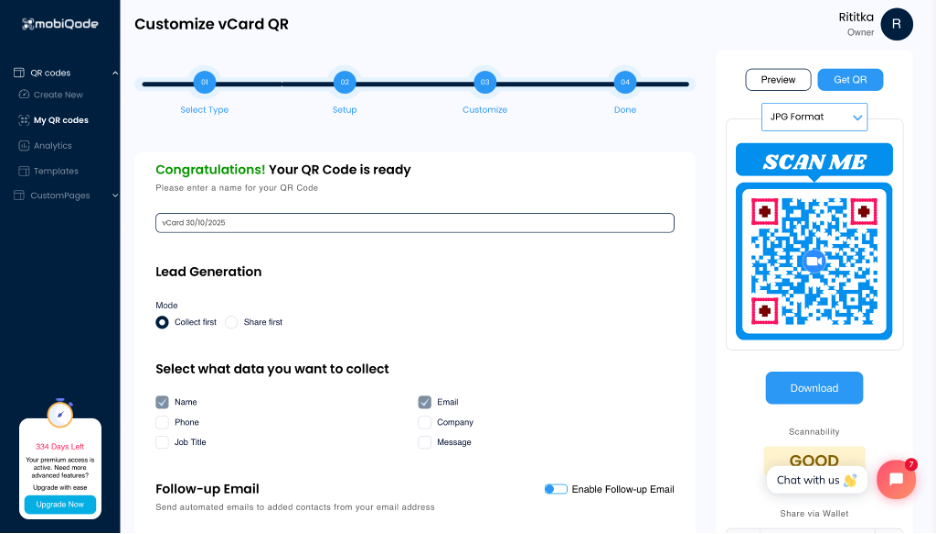Image resolution: width=936 pixels, height=534 pixels.
Task: Click the CustomPages sidebar icon
Action: tap(19, 196)
